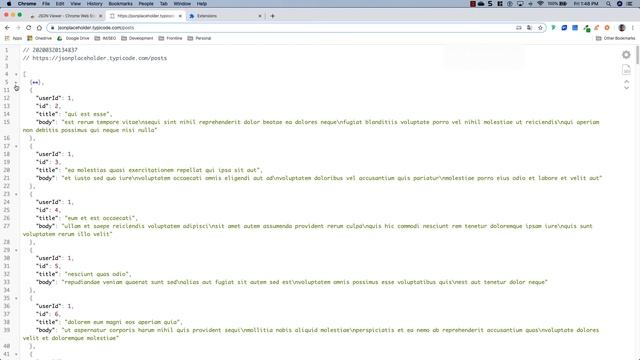Reload the page with the refresh icon

point(29,28)
